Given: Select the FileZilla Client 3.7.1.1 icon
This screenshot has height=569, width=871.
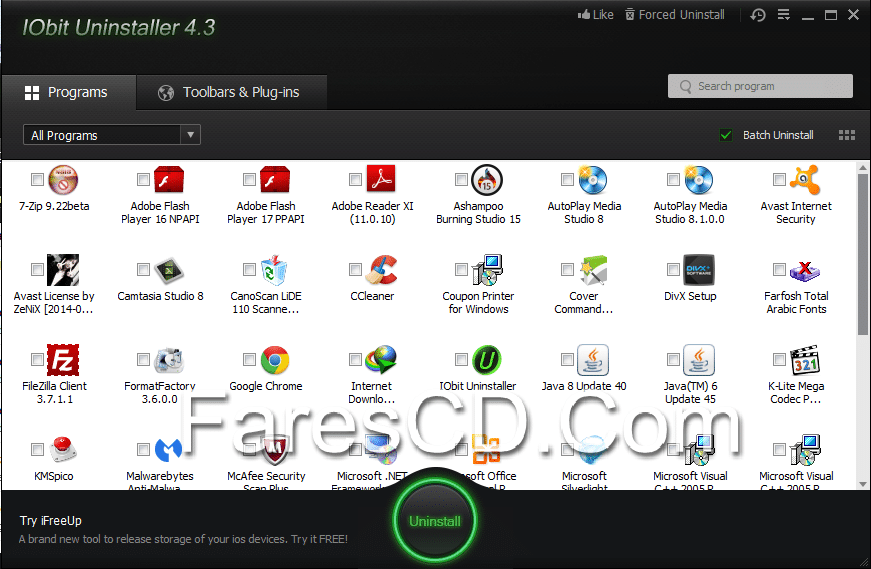Looking at the screenshot, I should (63, 360).
